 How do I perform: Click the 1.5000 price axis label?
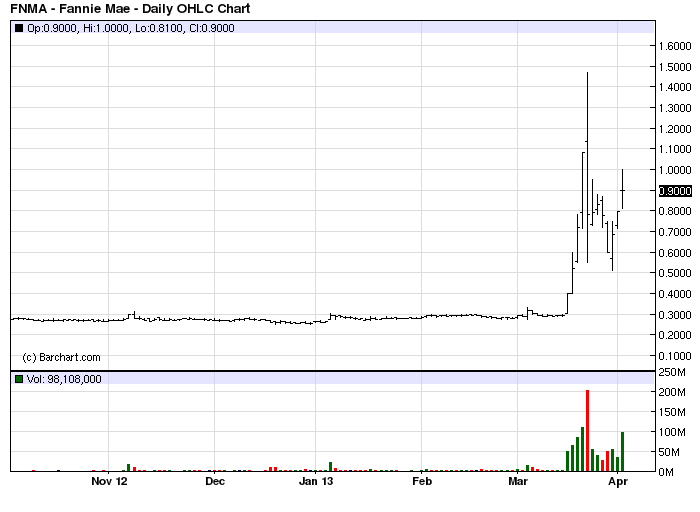(675, 67)
